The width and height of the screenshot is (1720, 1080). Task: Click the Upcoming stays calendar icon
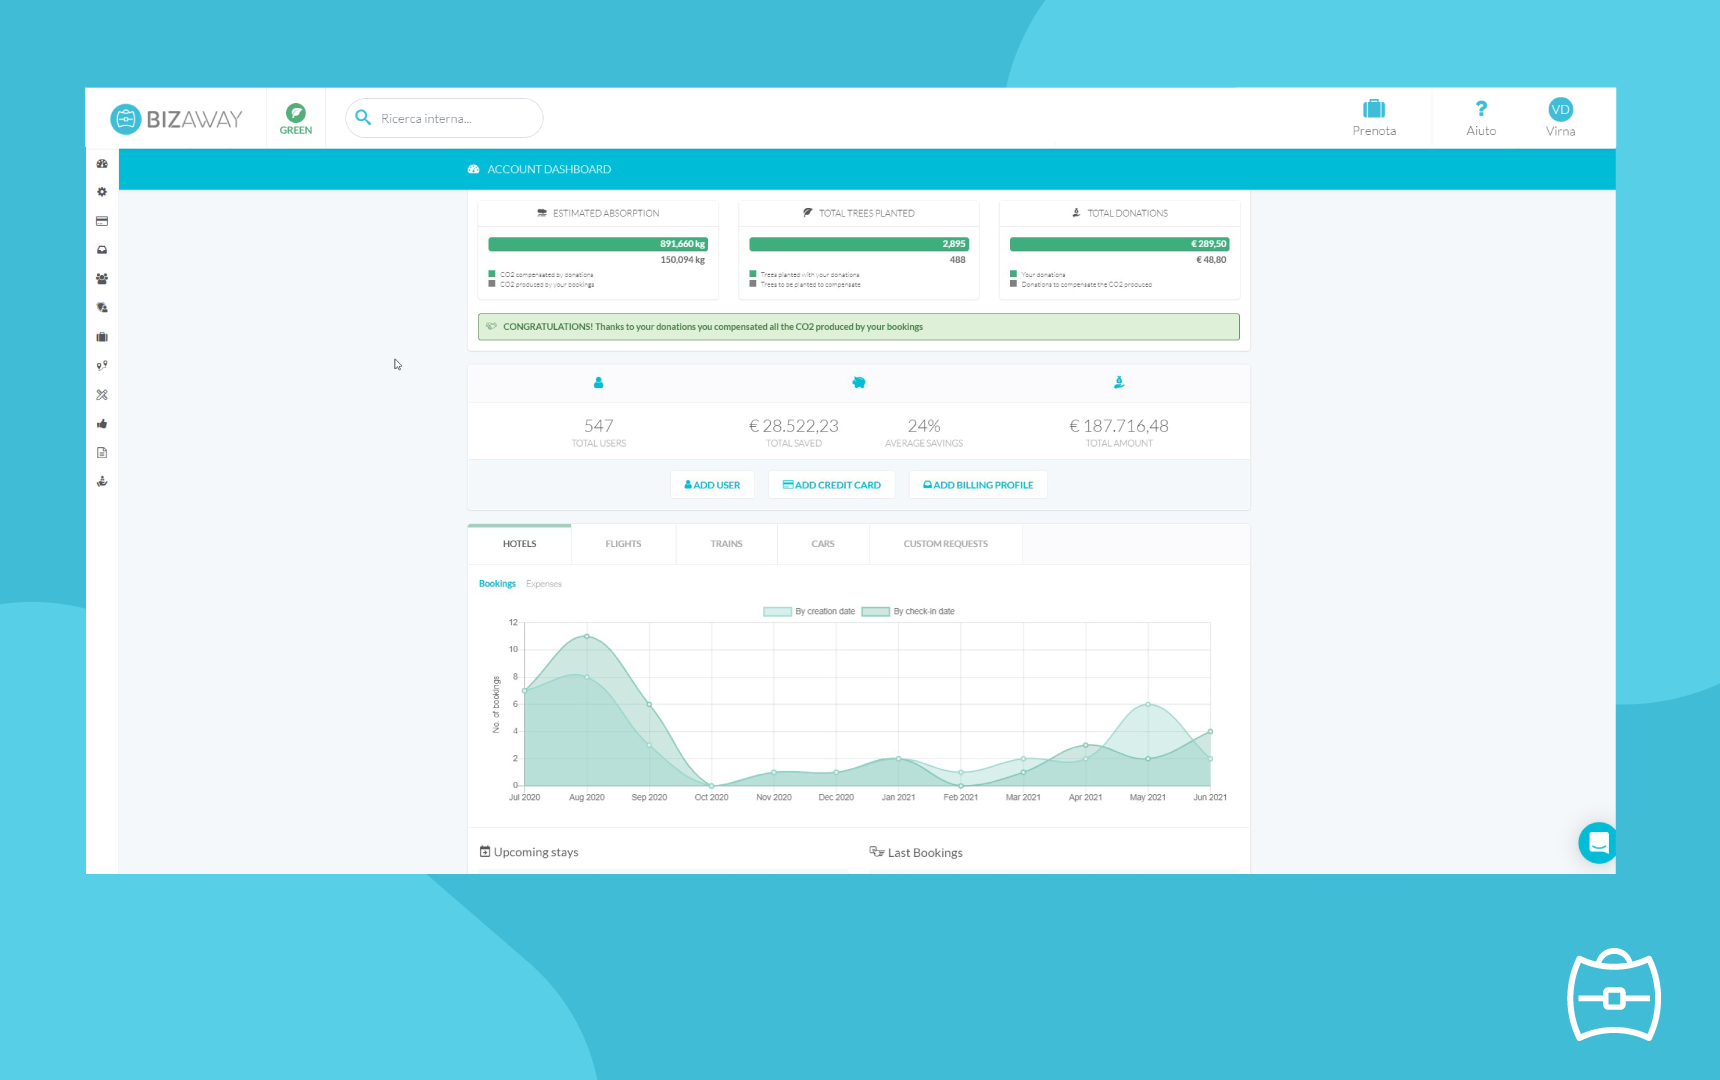pyautogui.click(x=485, y=852)
